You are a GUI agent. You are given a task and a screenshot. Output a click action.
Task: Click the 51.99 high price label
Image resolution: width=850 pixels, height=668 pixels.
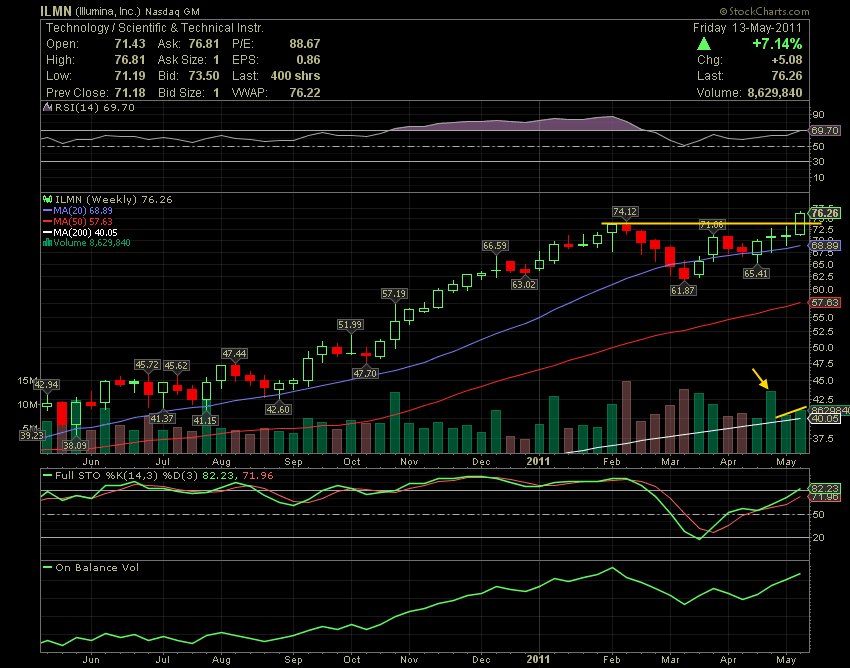[x=350, y=324]
